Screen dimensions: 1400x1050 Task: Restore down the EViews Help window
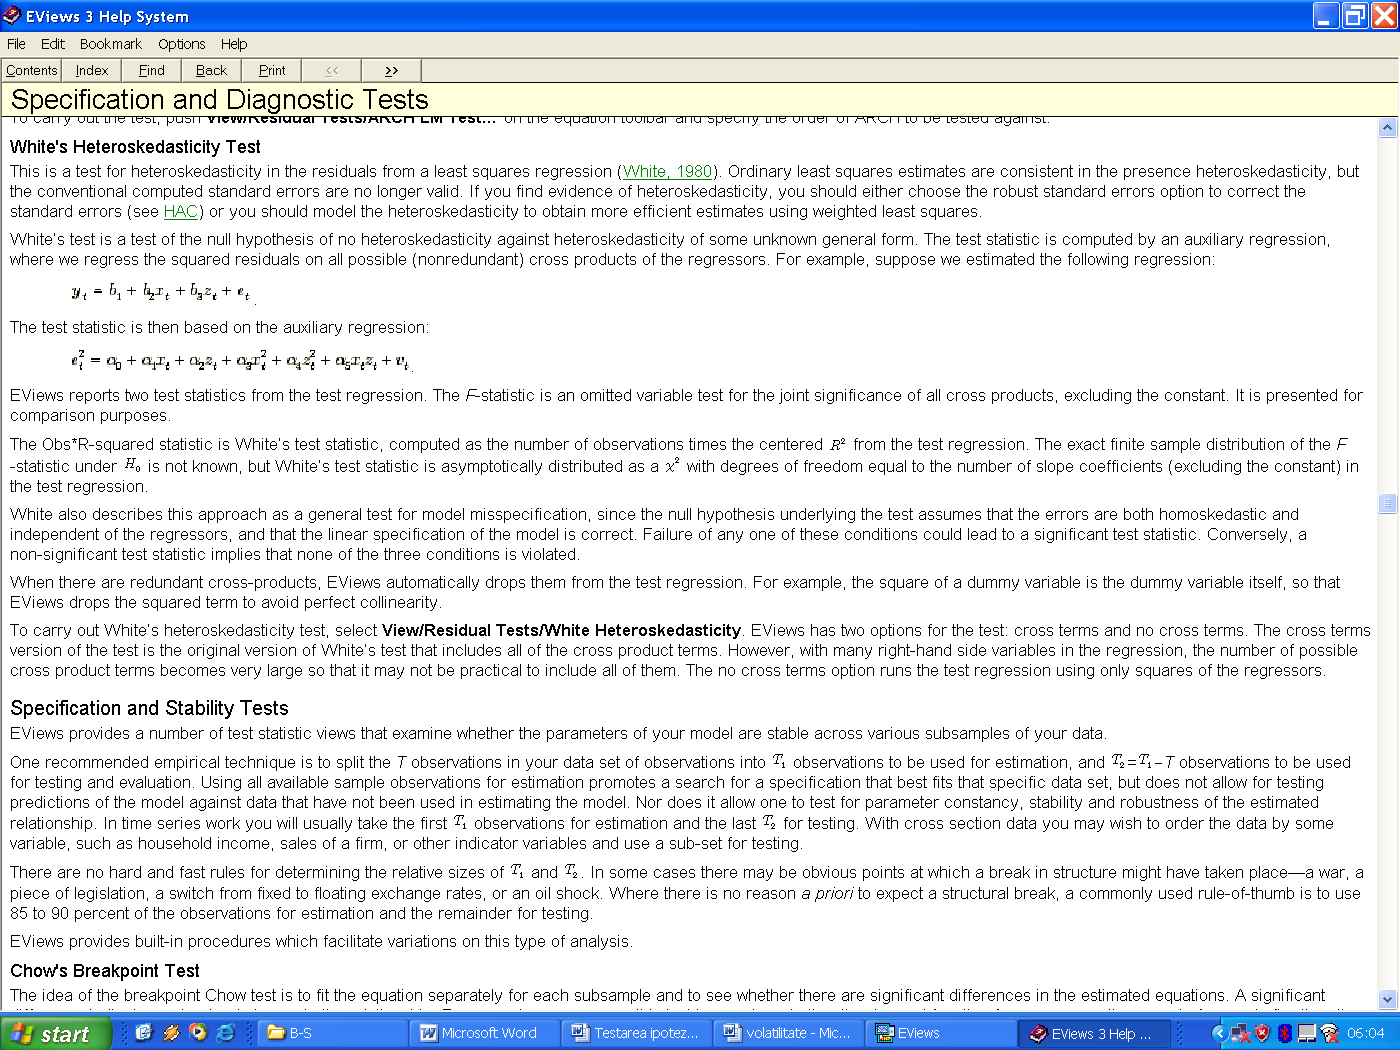(1355, 15)
